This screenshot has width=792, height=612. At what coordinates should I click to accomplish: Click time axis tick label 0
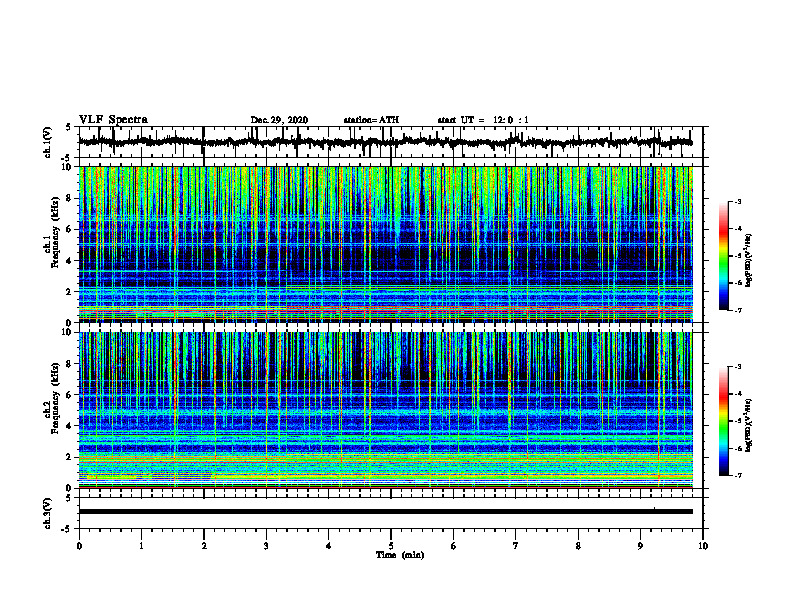pos(79,546)
